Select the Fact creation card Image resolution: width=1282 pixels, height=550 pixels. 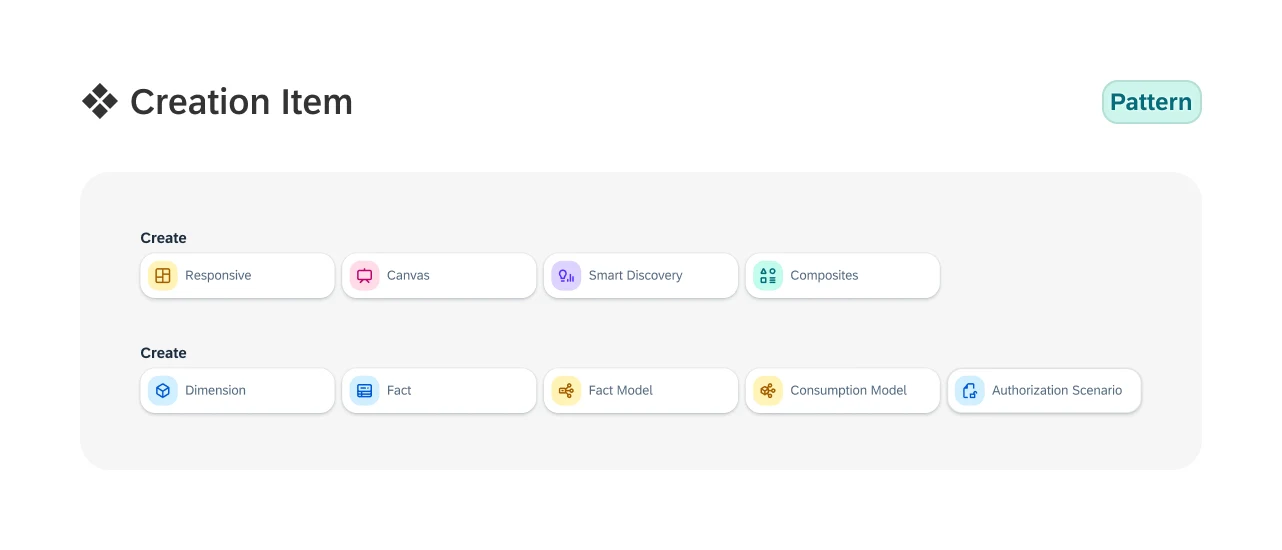[x=439, y=391]
